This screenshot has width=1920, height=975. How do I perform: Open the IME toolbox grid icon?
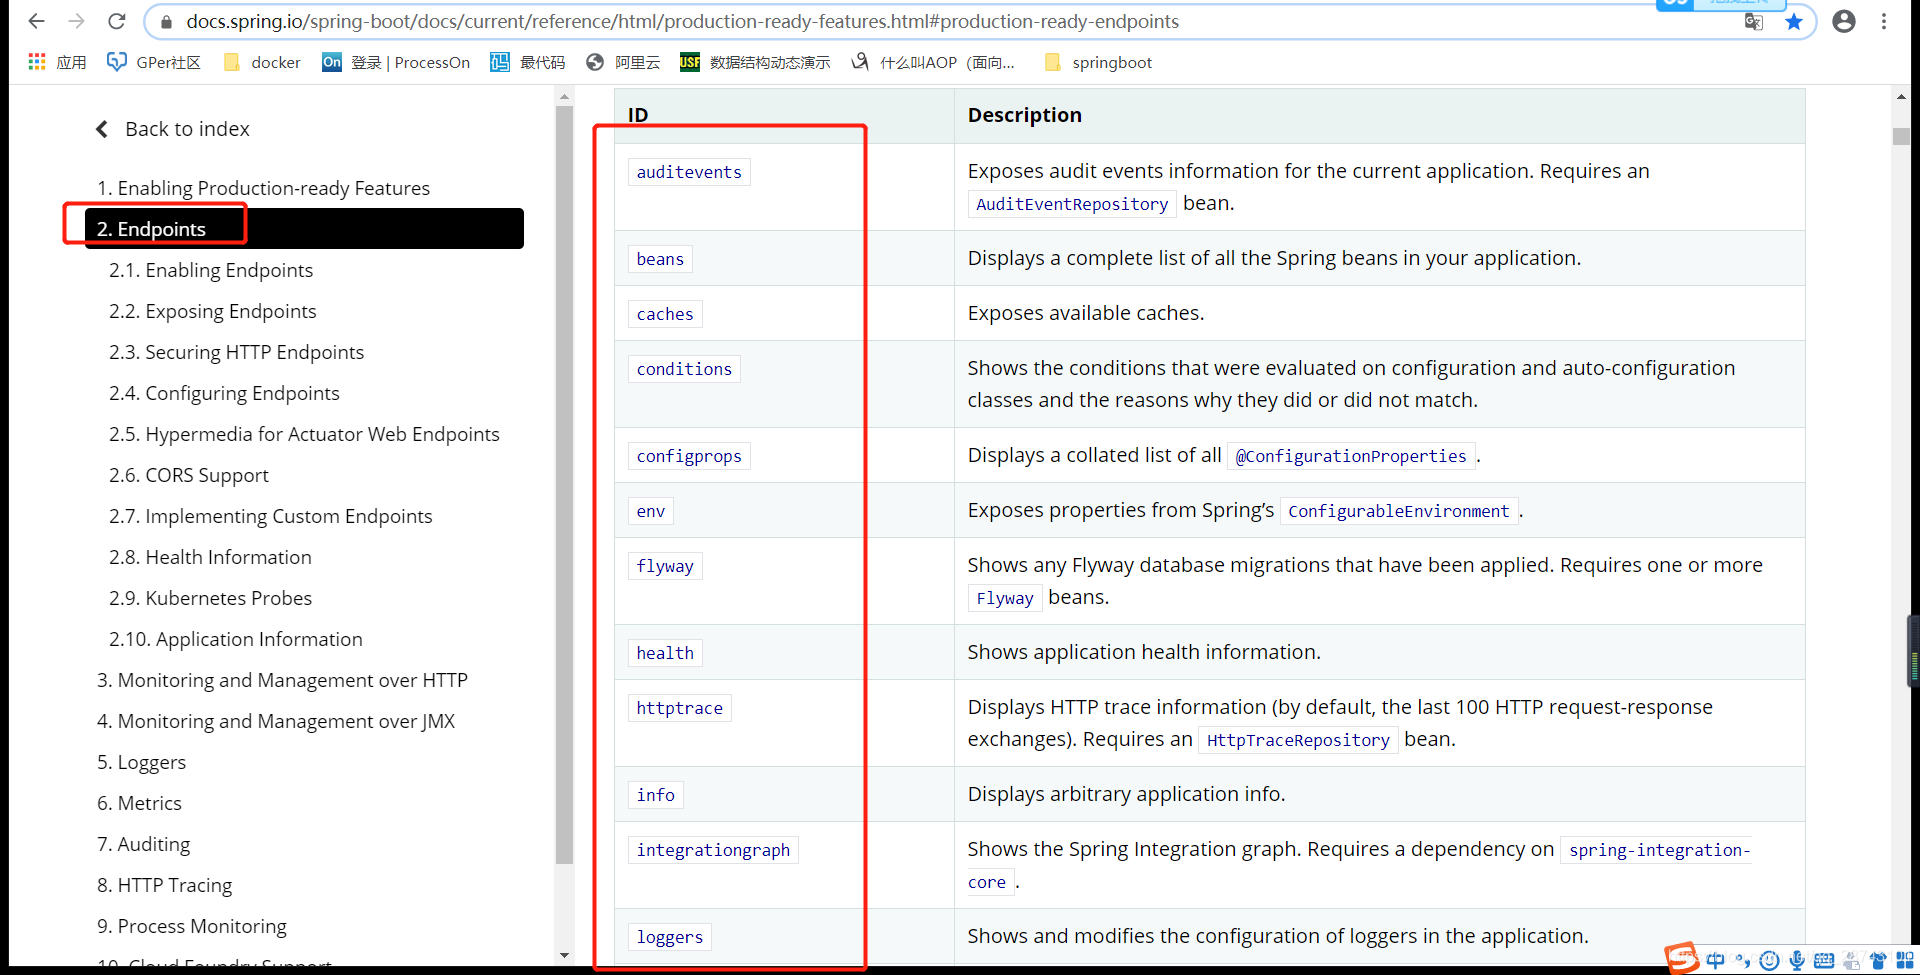click(1905, 960)
